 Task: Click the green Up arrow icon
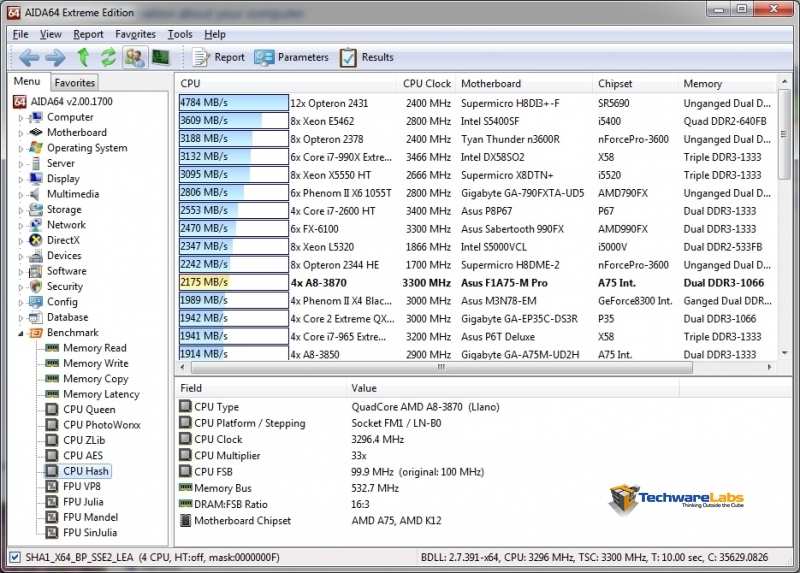[x=83, y=57]
